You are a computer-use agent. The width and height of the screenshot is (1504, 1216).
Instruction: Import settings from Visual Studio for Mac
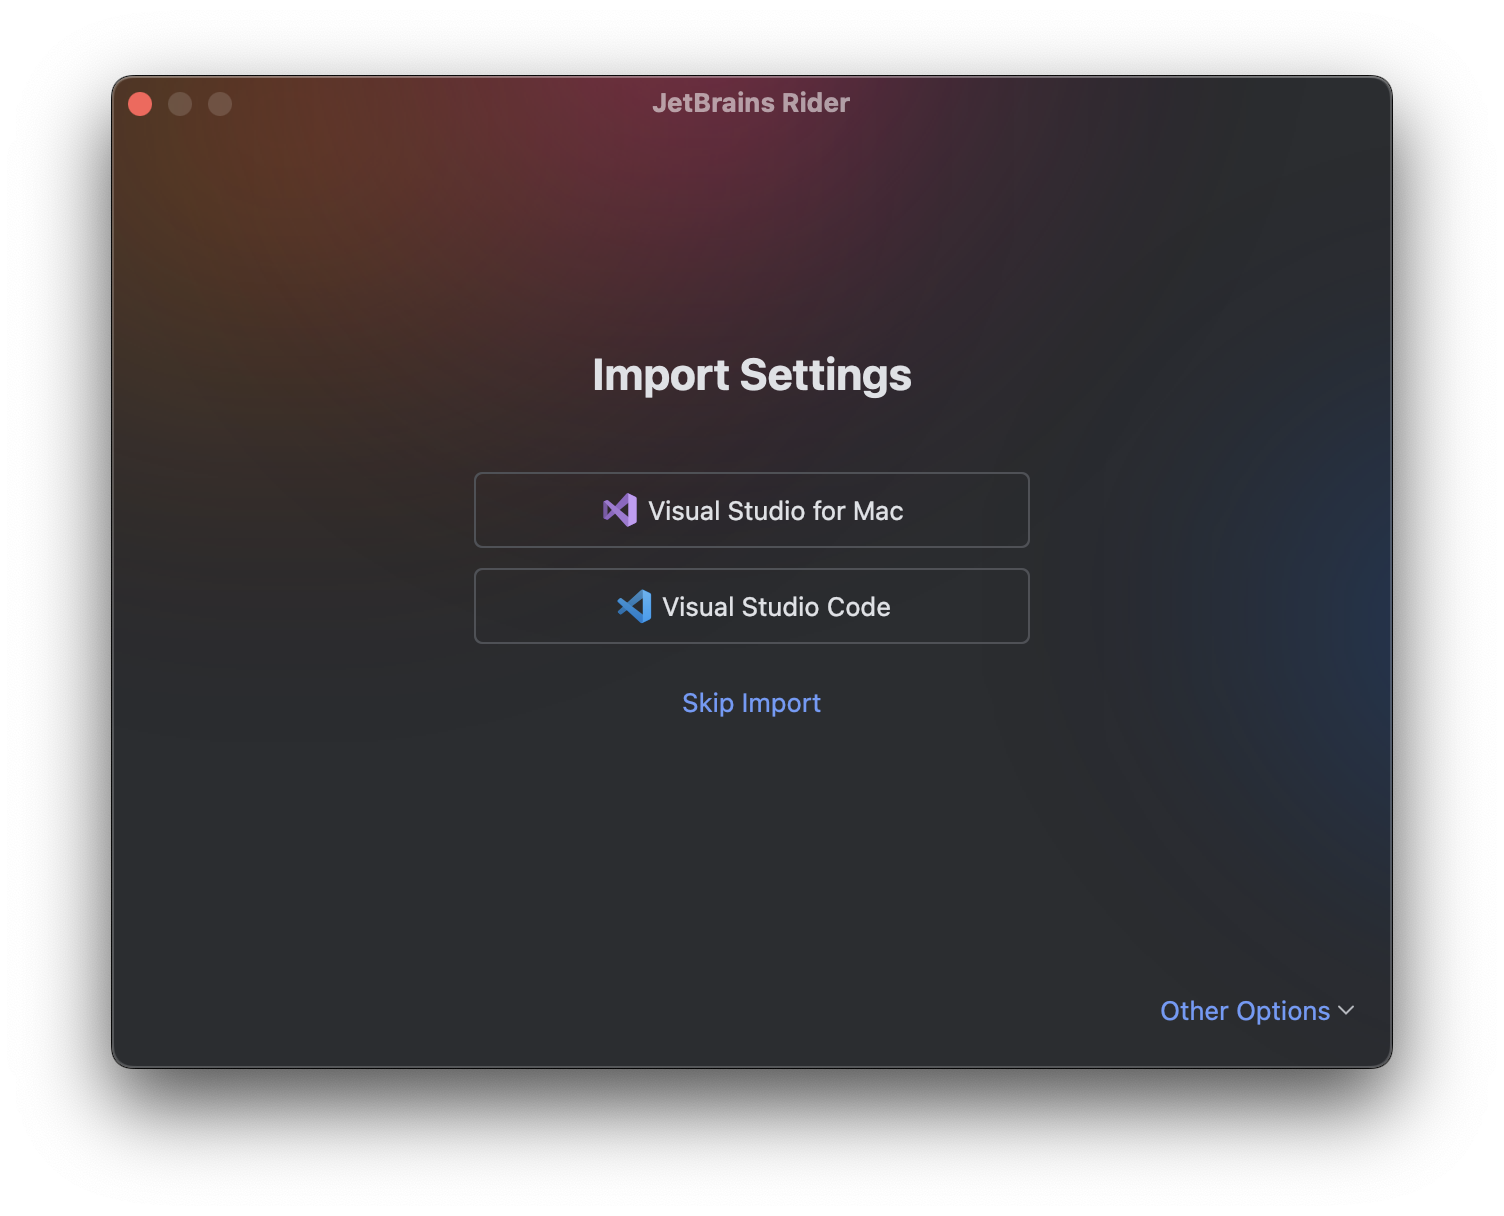751,510
